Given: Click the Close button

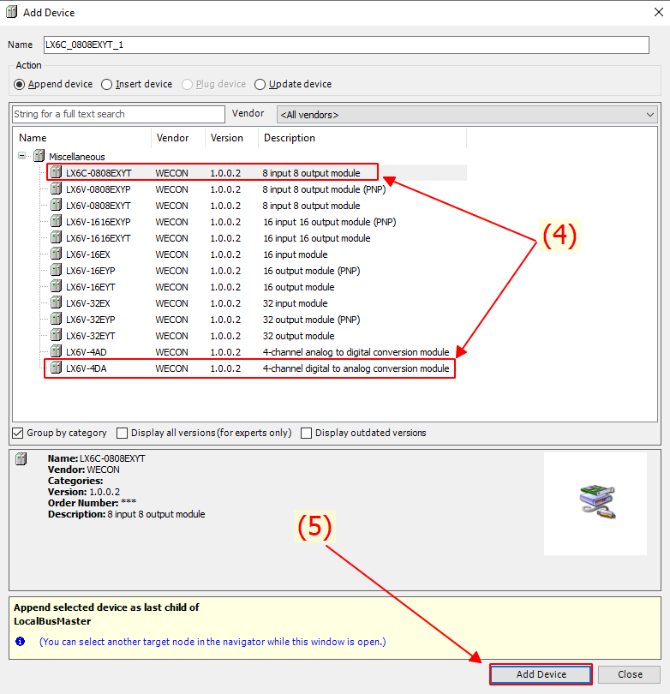Looking at the screenshot, I should pos(630,674).
